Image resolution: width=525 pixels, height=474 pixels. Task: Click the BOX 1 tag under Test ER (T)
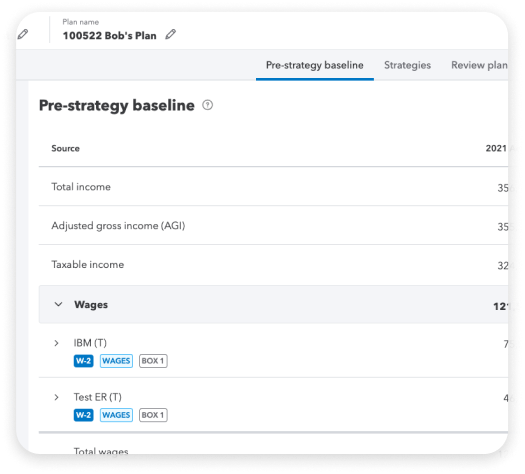pos(153,415)
